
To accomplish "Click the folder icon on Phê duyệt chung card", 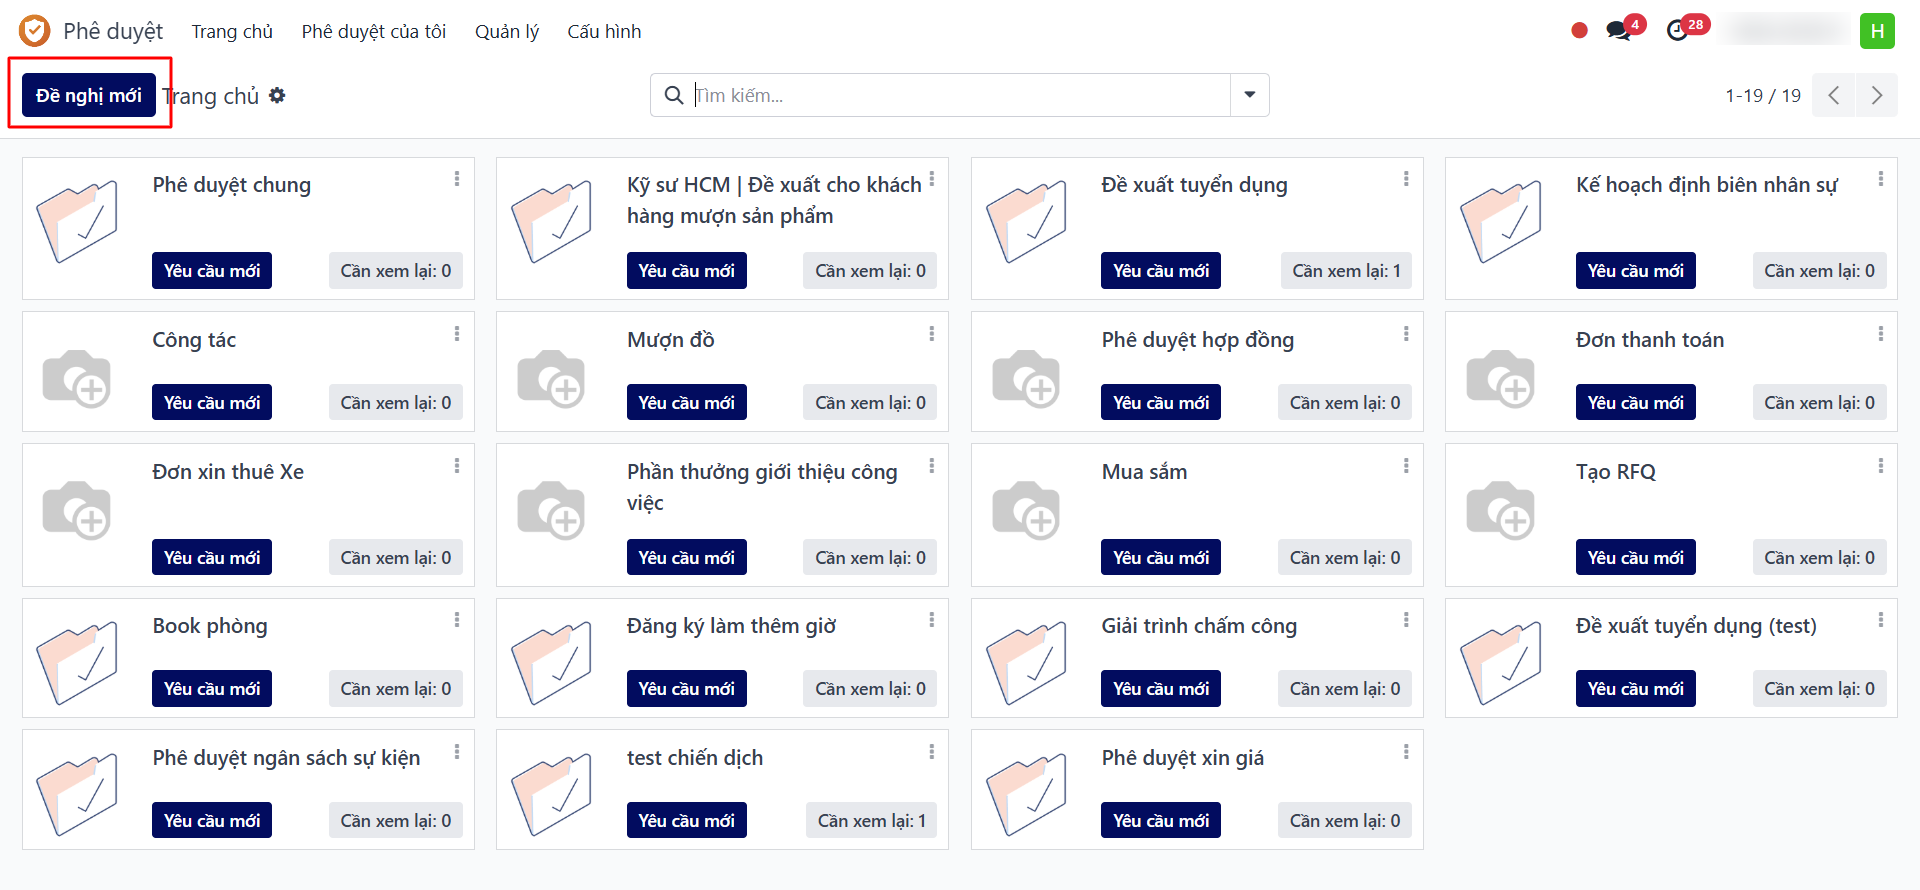I will coord(77,221).
